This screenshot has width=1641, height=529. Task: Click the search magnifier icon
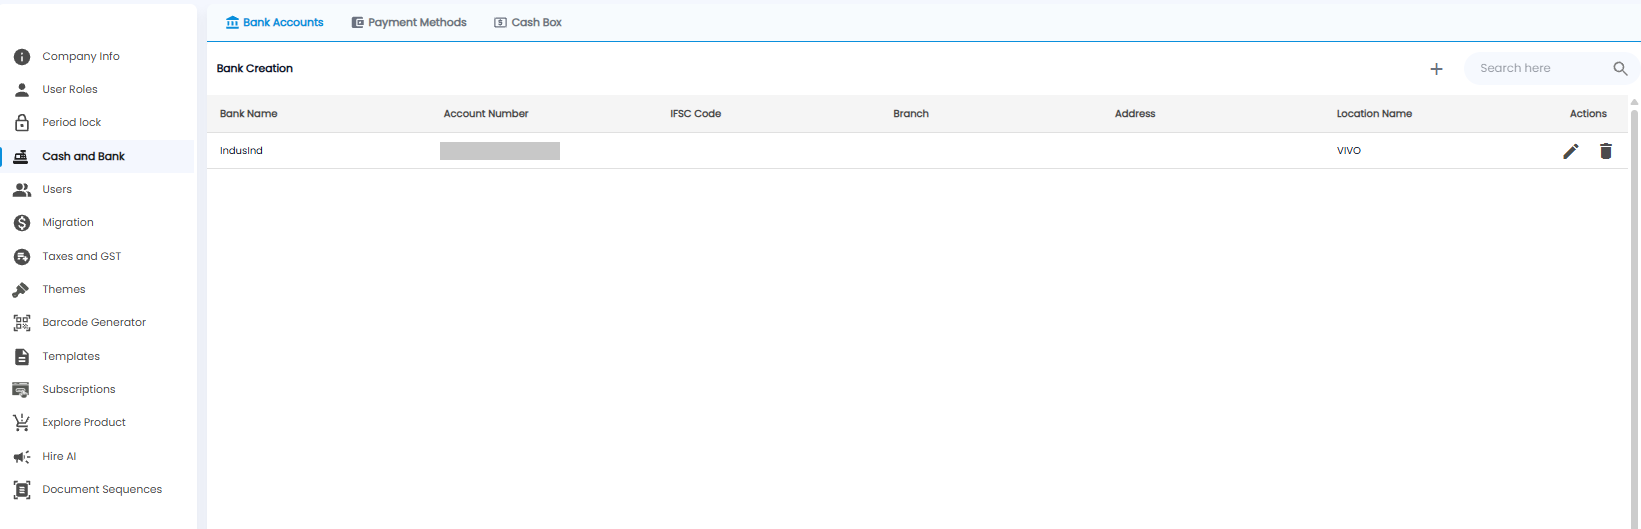pyautogui.click(x=1620, y=69)
